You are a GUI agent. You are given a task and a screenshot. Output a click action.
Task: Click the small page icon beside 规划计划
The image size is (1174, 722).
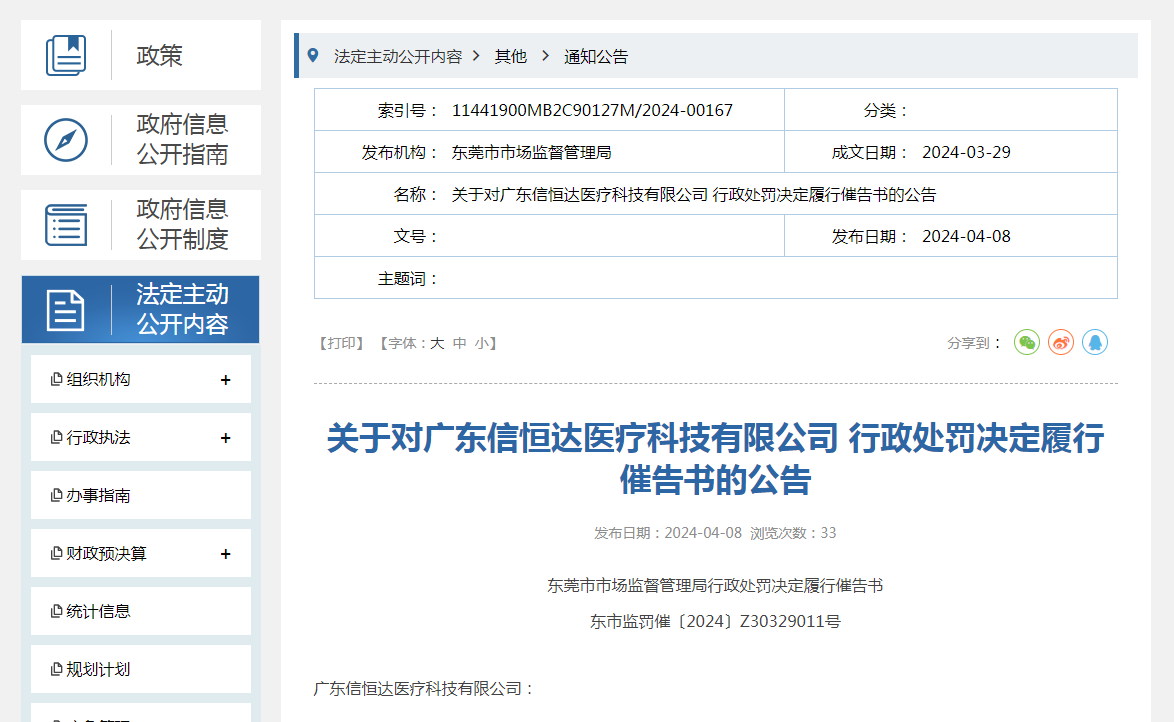pyautogui.click(x=56, y=669)
